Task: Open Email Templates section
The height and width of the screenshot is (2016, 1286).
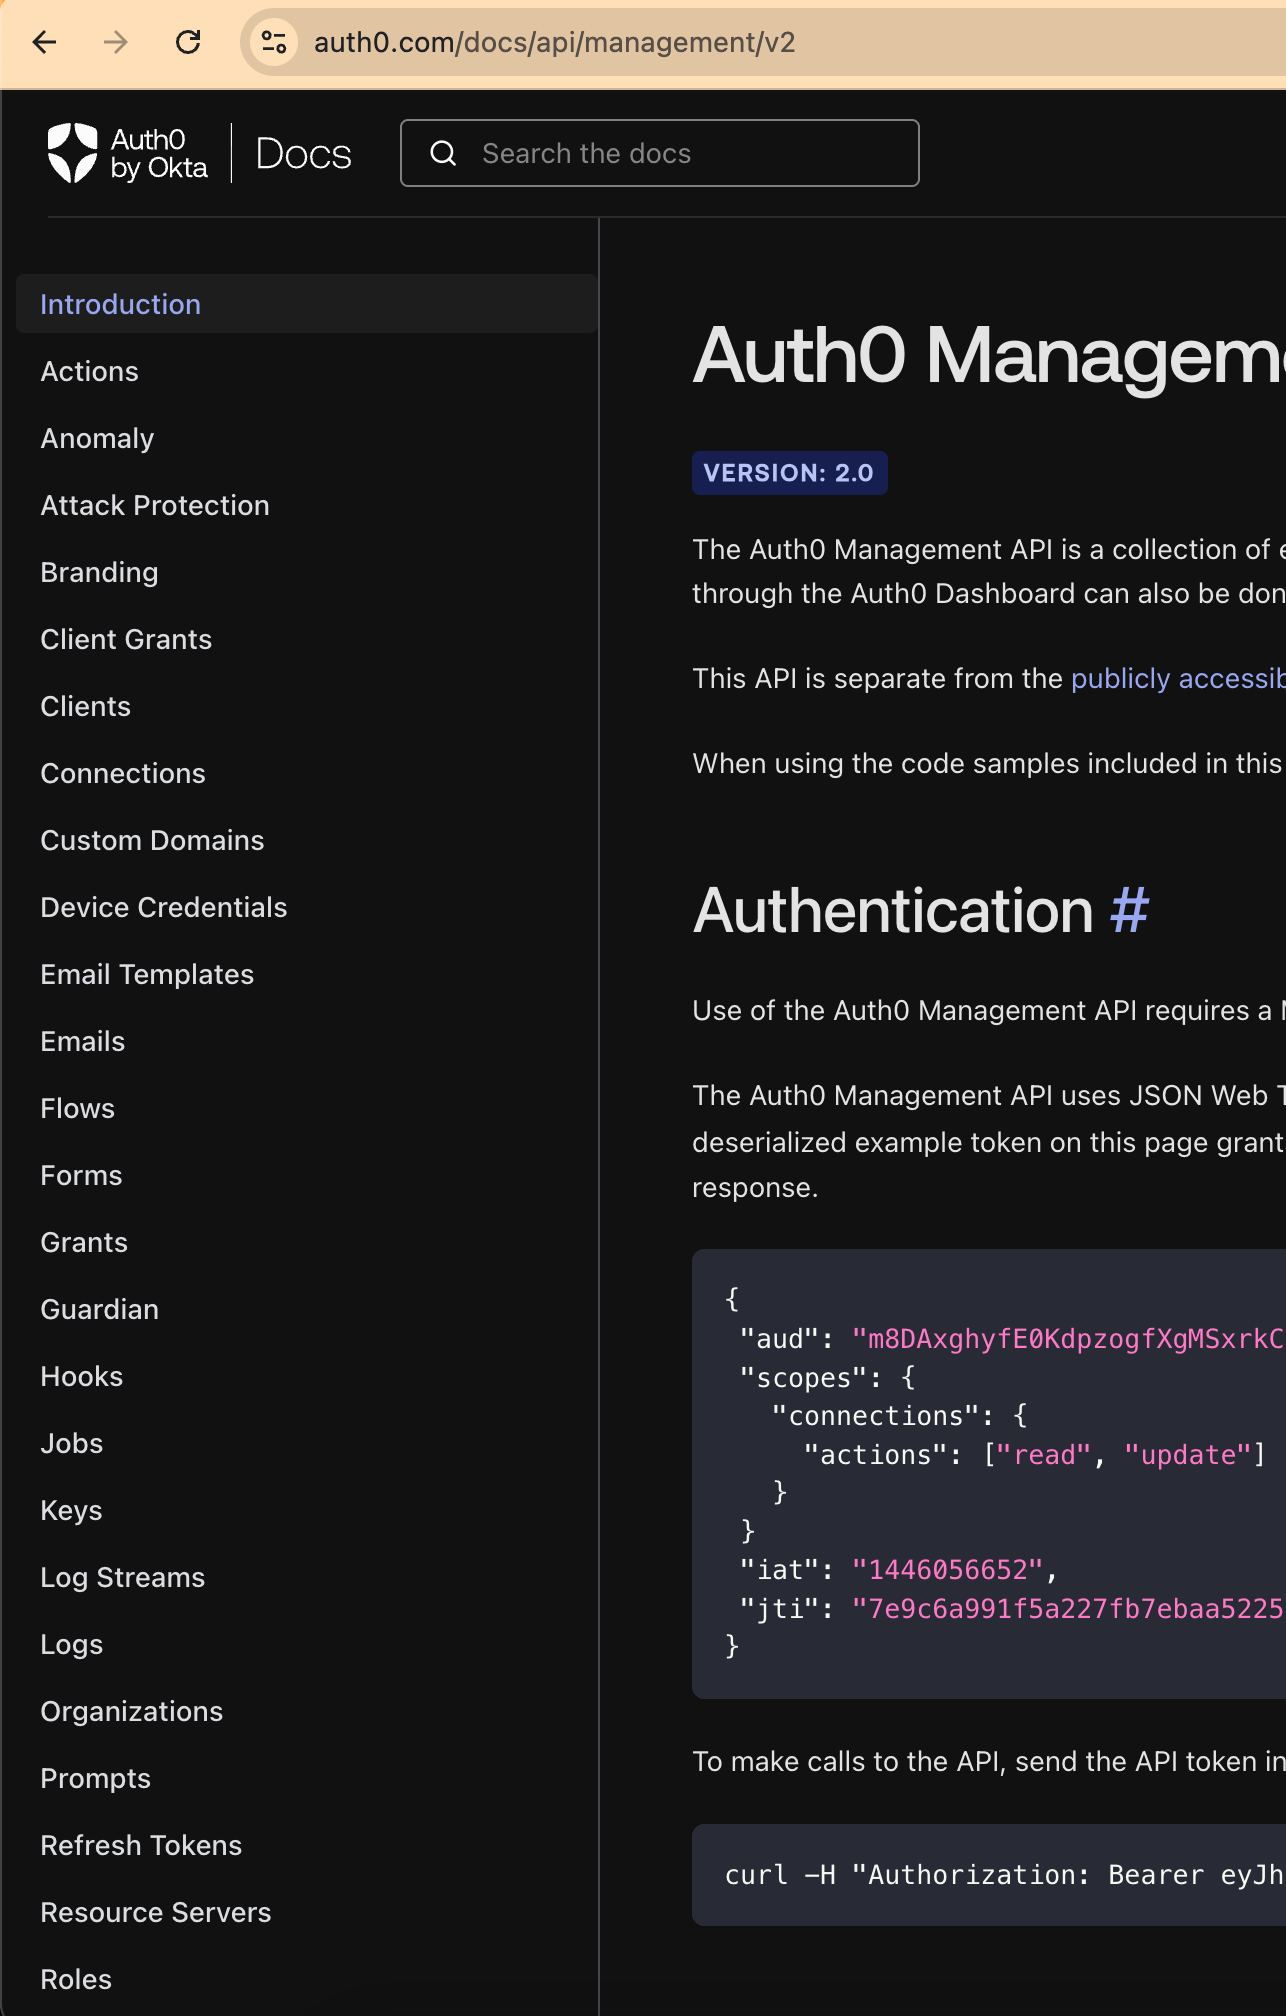Action: tap(147, 974)
